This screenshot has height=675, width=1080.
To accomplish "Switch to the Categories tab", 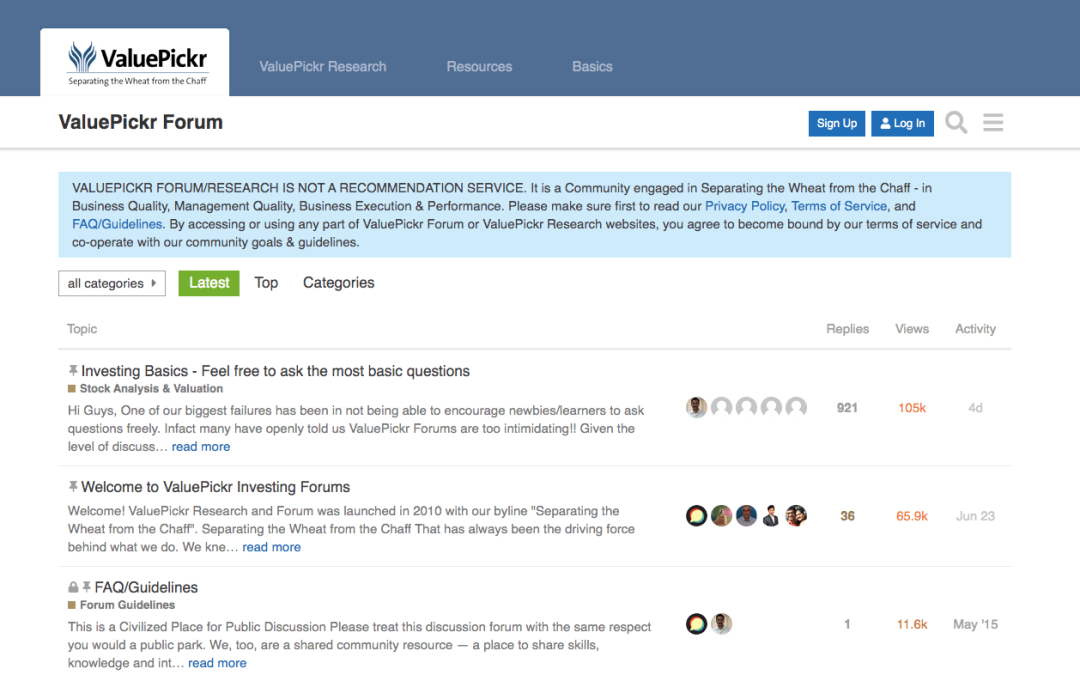I will click(338, 283).
